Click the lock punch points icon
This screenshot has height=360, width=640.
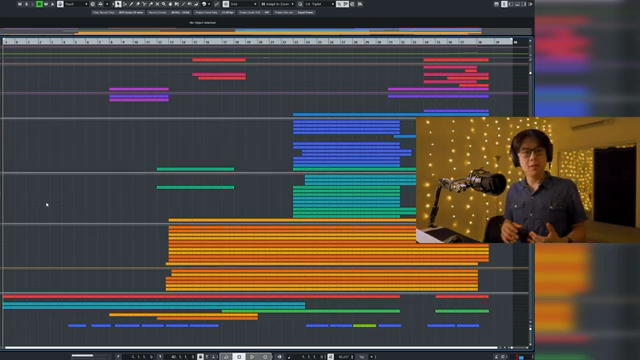[200, 357]
